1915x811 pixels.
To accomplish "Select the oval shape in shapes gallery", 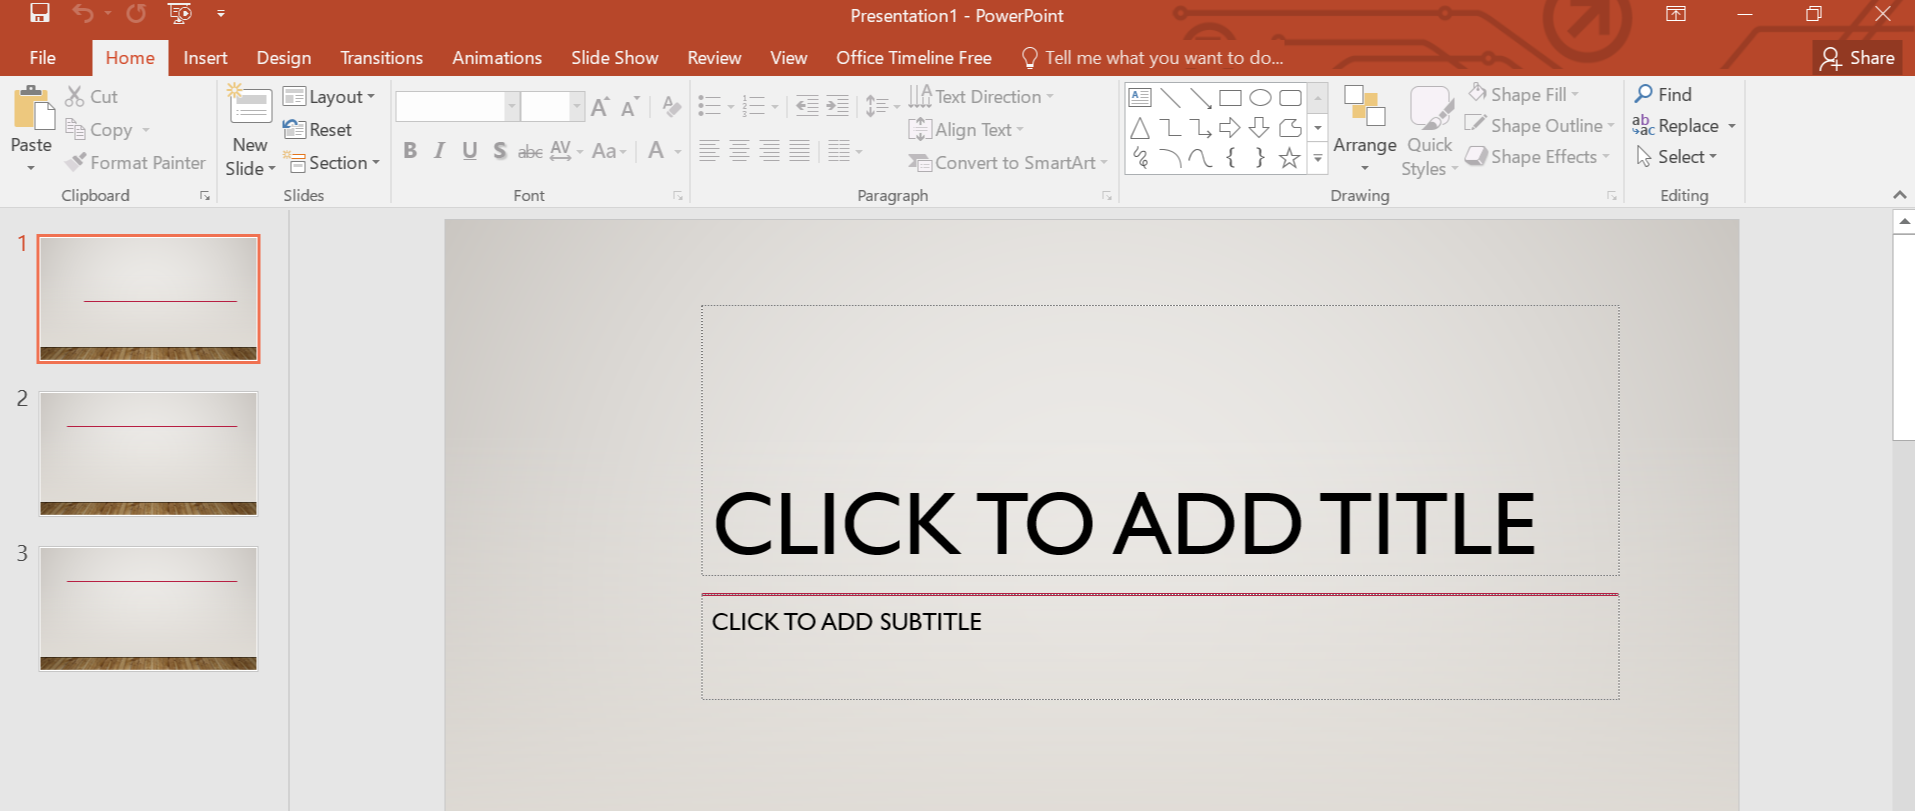I will [1260, 98].
